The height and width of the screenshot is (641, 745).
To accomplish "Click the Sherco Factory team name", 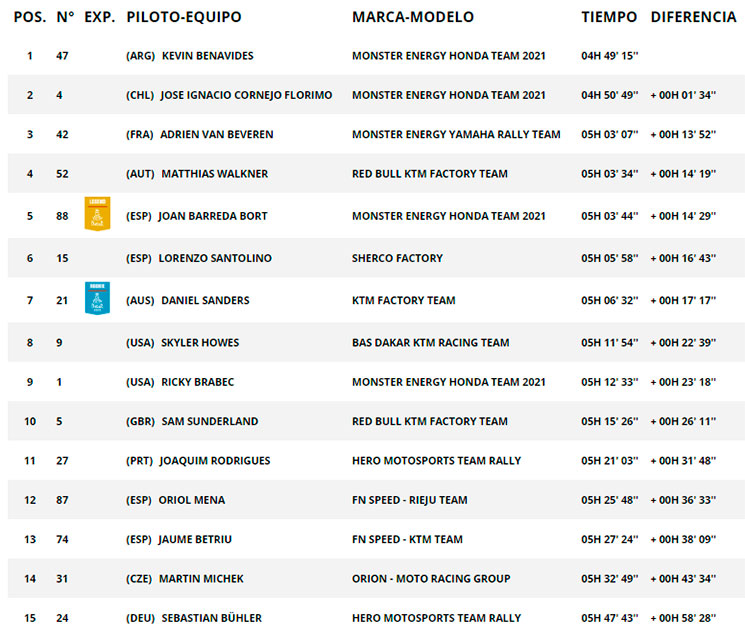I will (x=397, y=258).
